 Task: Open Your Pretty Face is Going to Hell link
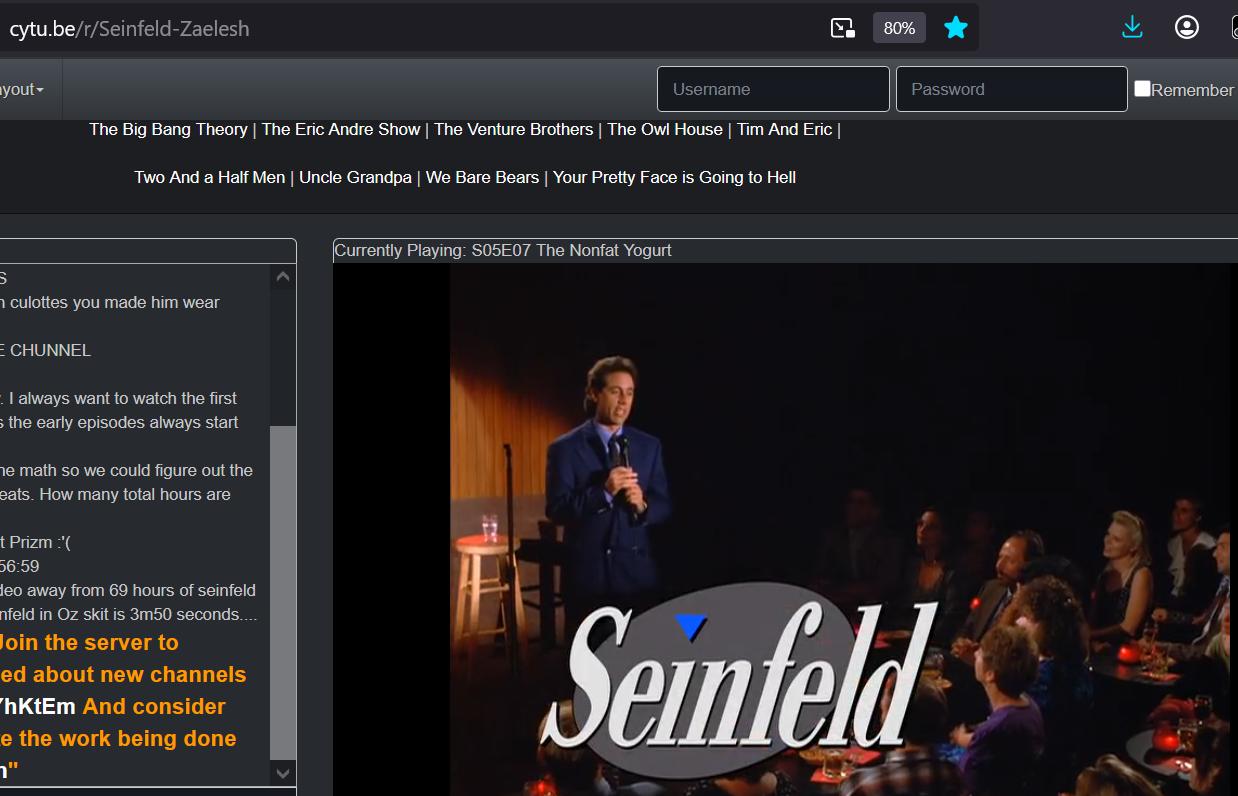tap(675, 177)
